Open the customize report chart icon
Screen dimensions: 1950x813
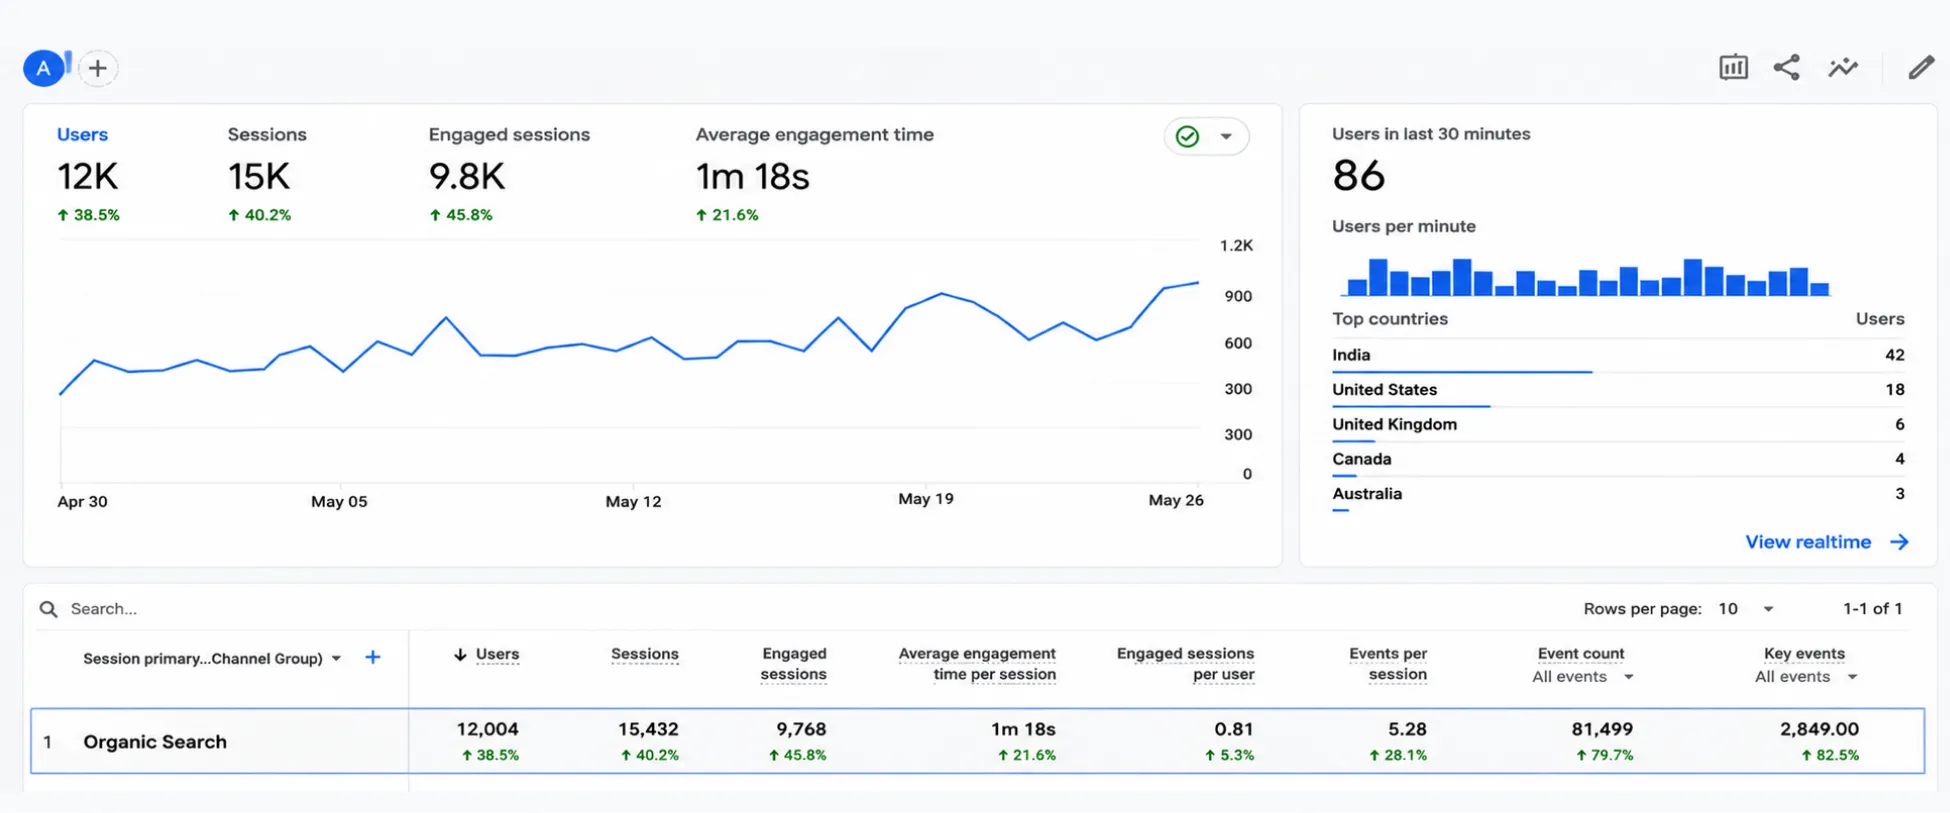[1733, 67]
